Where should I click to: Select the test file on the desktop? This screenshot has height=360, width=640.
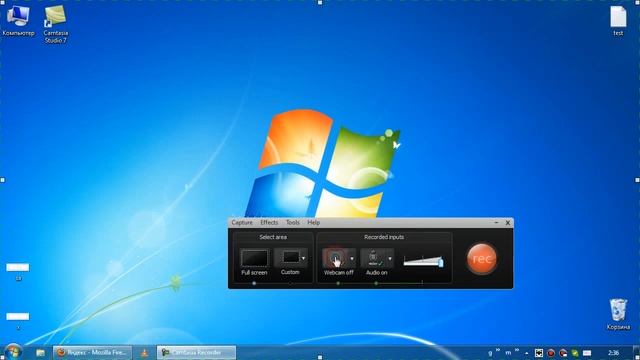tap(618, 21)
